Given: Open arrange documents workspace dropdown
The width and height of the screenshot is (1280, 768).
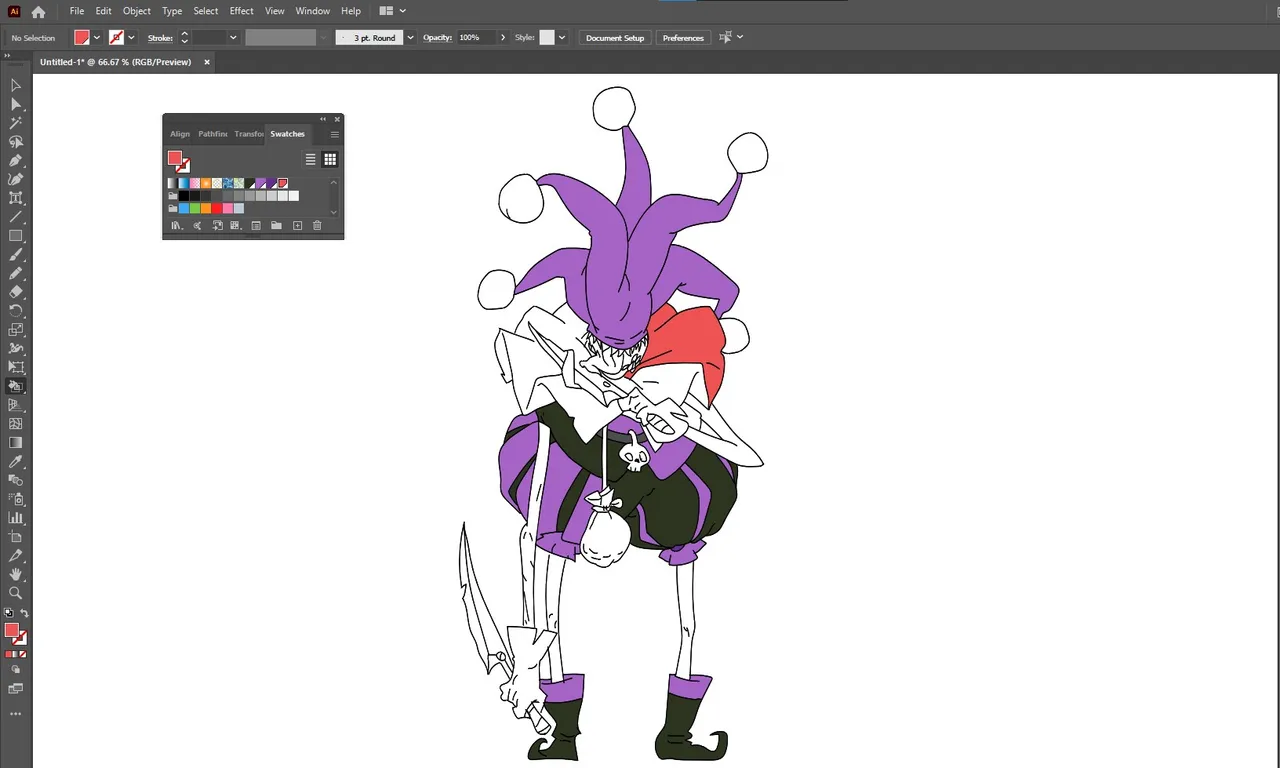Looking at the screenshot, I should (393, 11).
